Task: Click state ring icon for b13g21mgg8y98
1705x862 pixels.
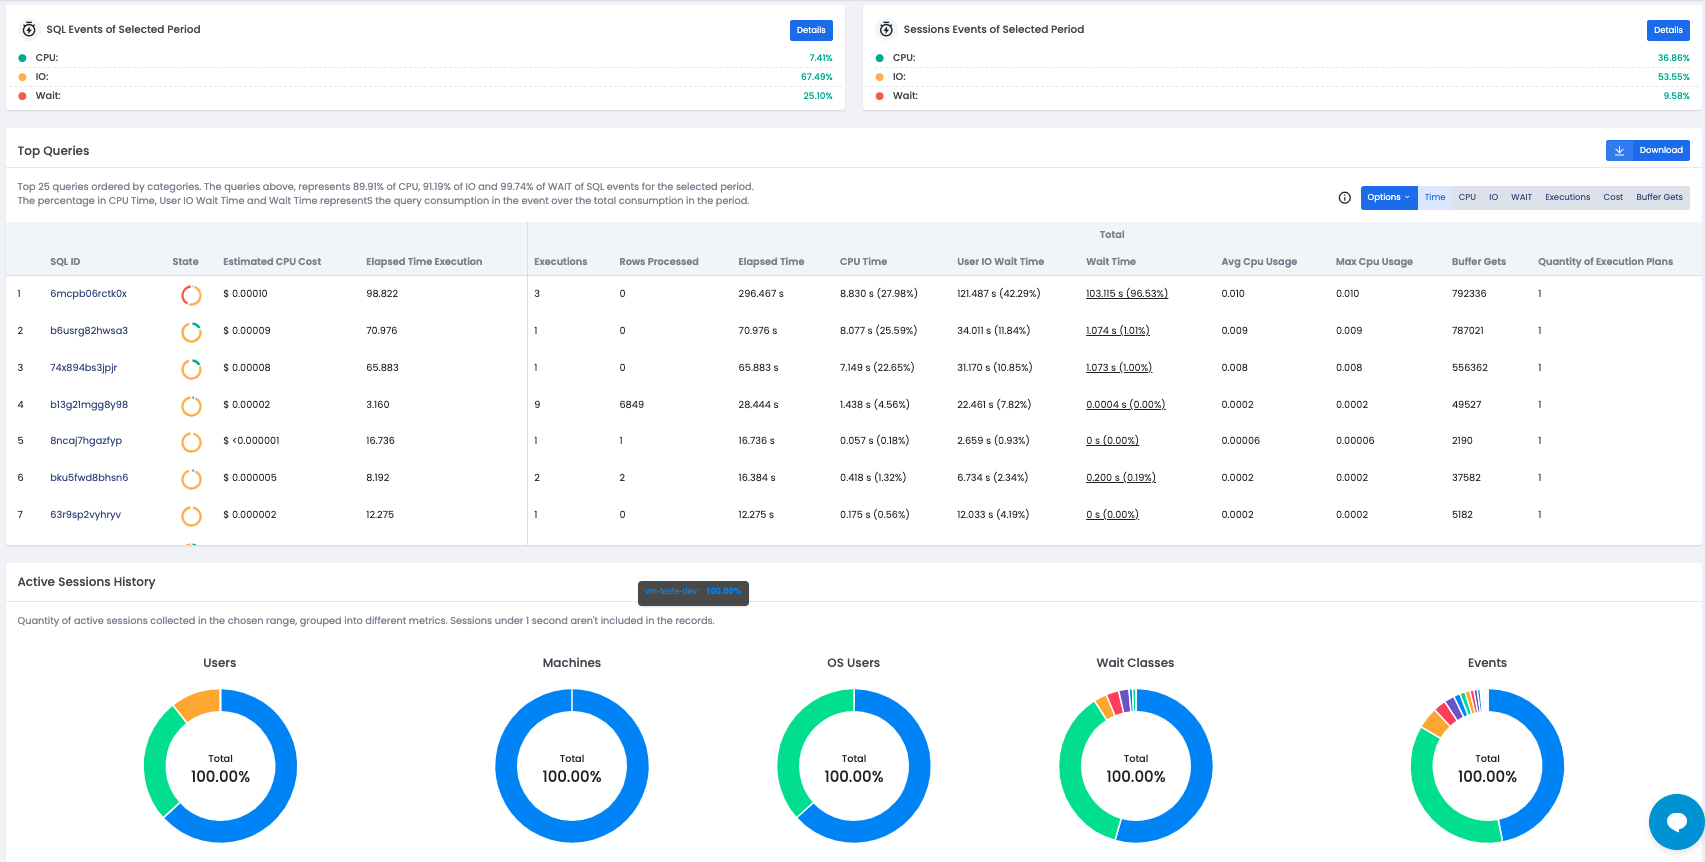Action: point(191,406)
